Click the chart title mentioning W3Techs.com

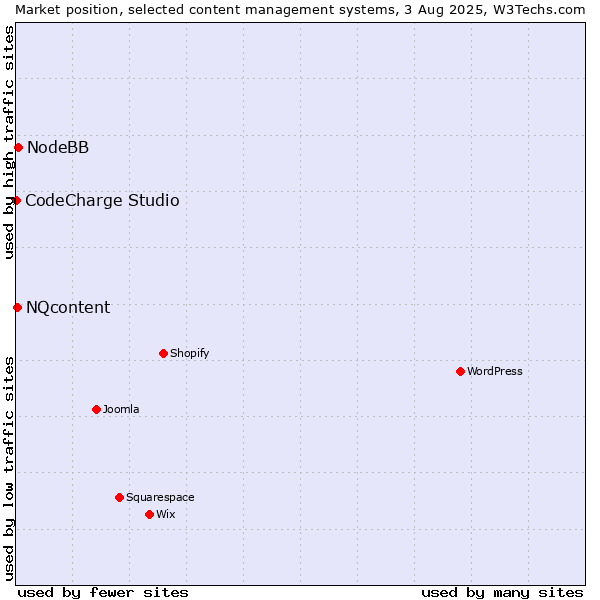tap(300, 10)
